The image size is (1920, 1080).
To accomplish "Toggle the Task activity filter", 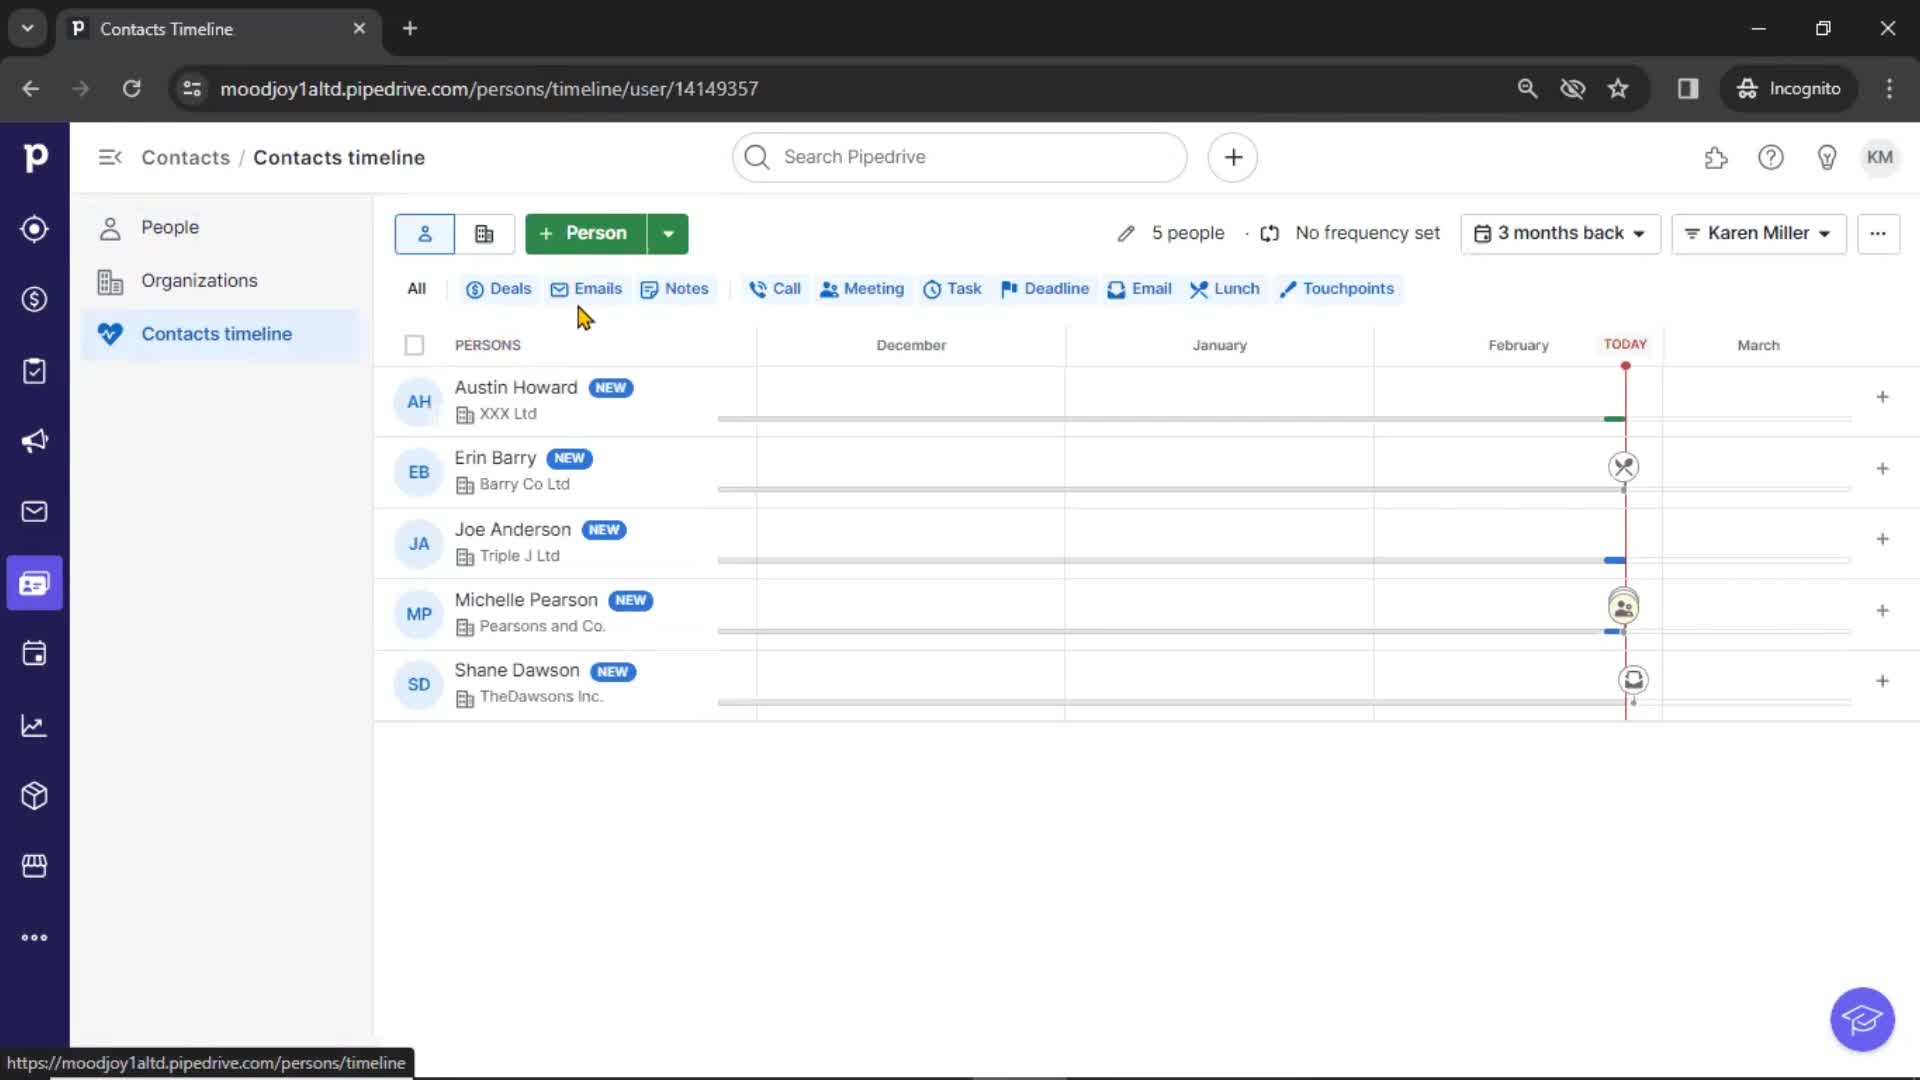I will tap(952, 289).
